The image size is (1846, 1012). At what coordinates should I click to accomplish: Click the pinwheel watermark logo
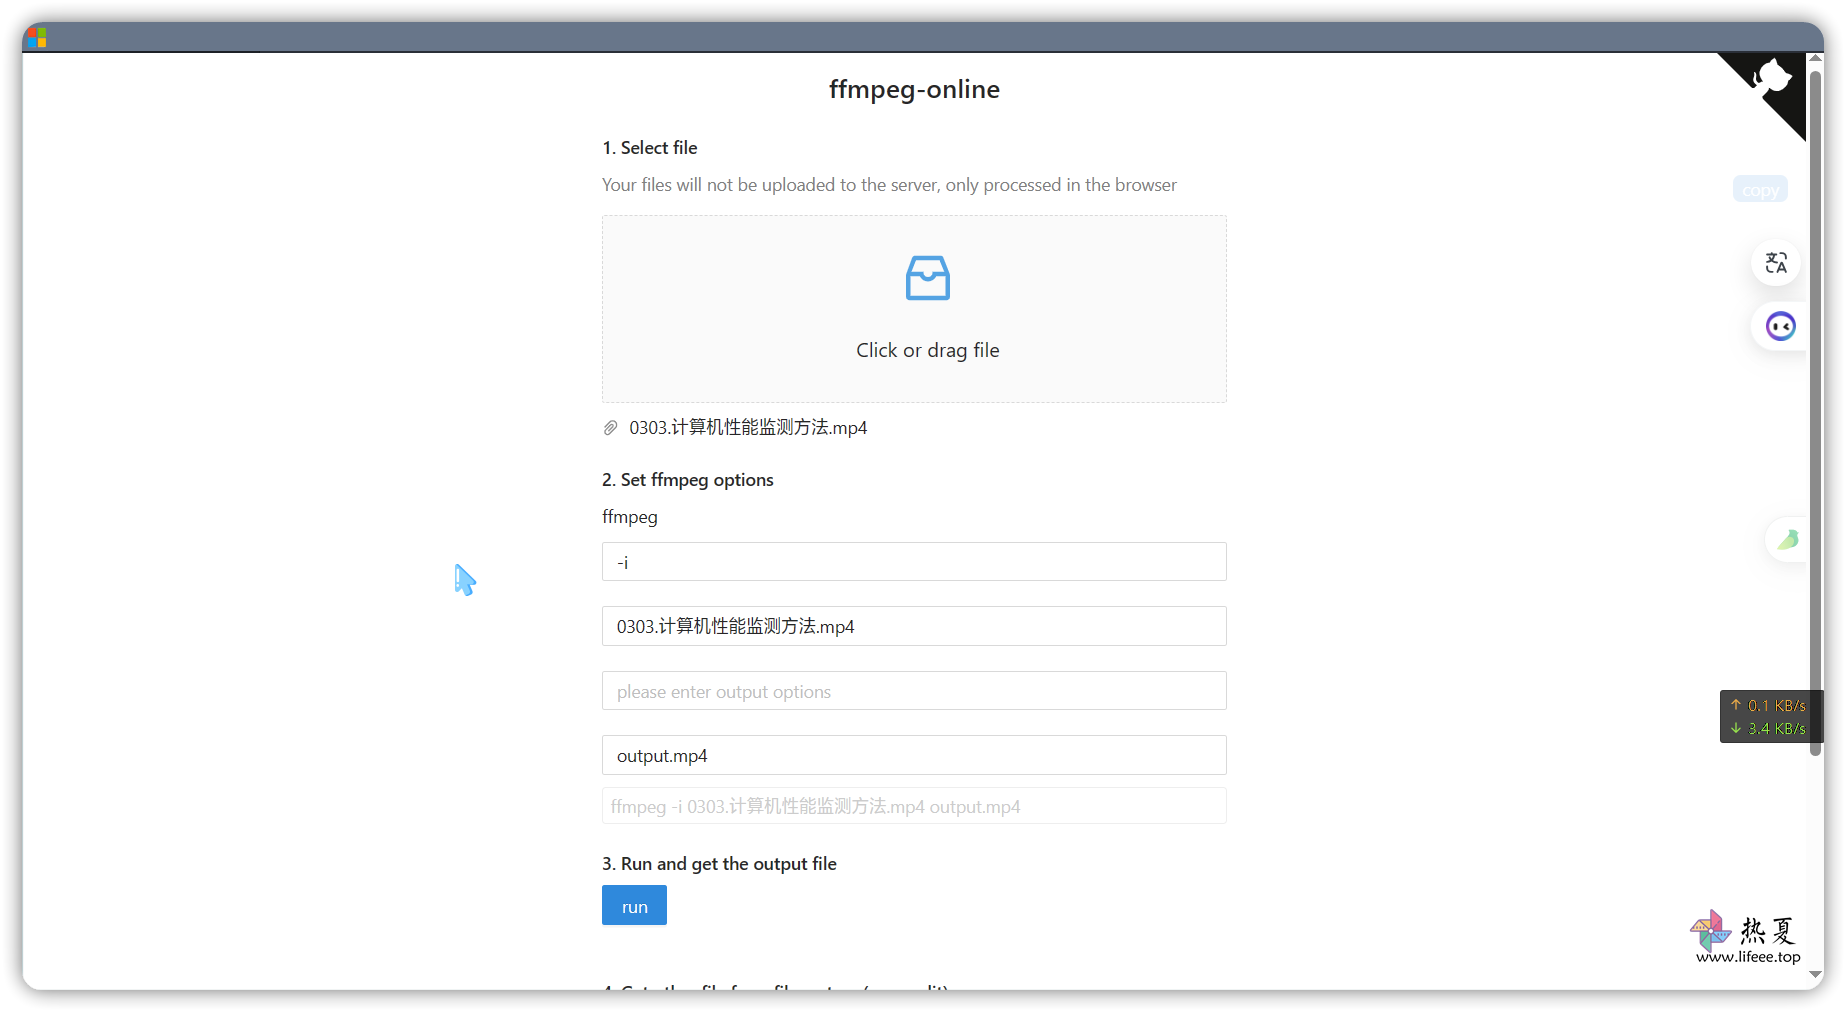pos(1710,930)
